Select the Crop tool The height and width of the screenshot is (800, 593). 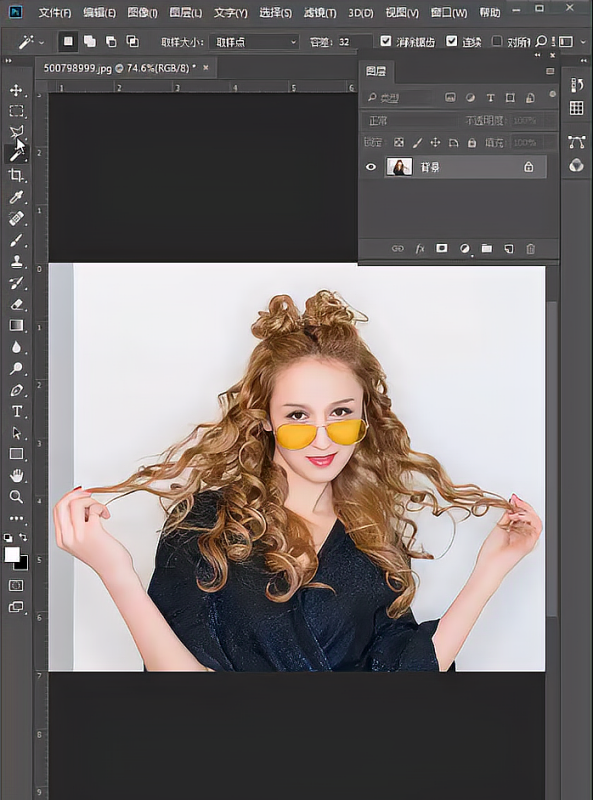coord(16,176)
